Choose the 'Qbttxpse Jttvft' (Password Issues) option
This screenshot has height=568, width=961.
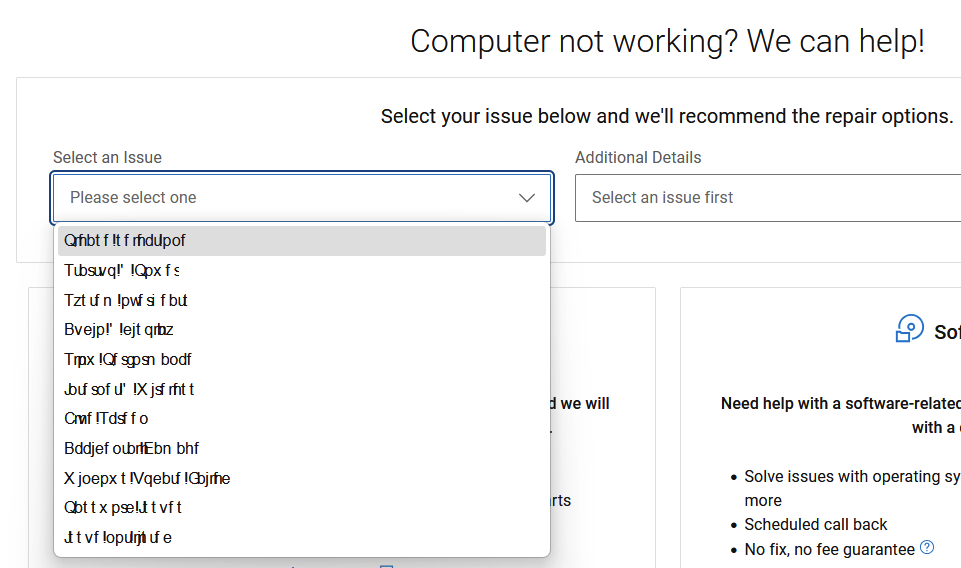coord(301,508)
